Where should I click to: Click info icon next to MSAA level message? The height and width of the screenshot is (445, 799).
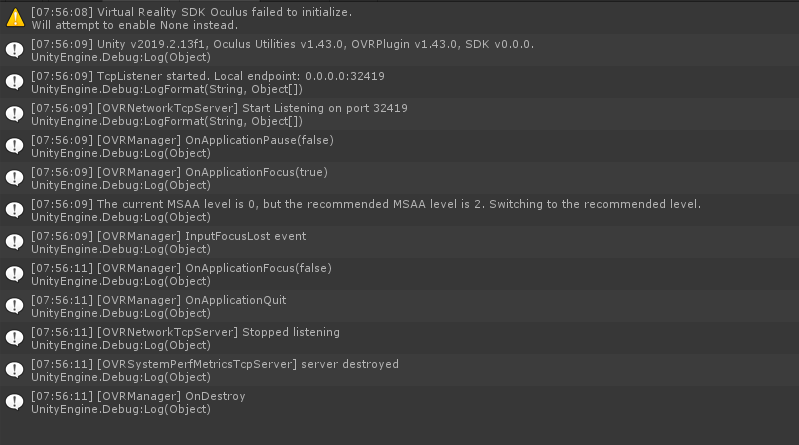[x=14, y=210]
